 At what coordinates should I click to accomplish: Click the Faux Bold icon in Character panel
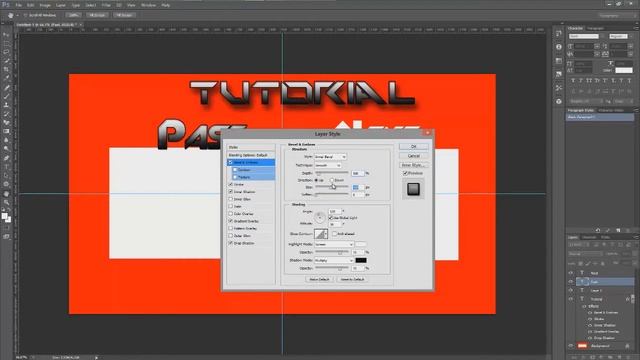(573, 80)
